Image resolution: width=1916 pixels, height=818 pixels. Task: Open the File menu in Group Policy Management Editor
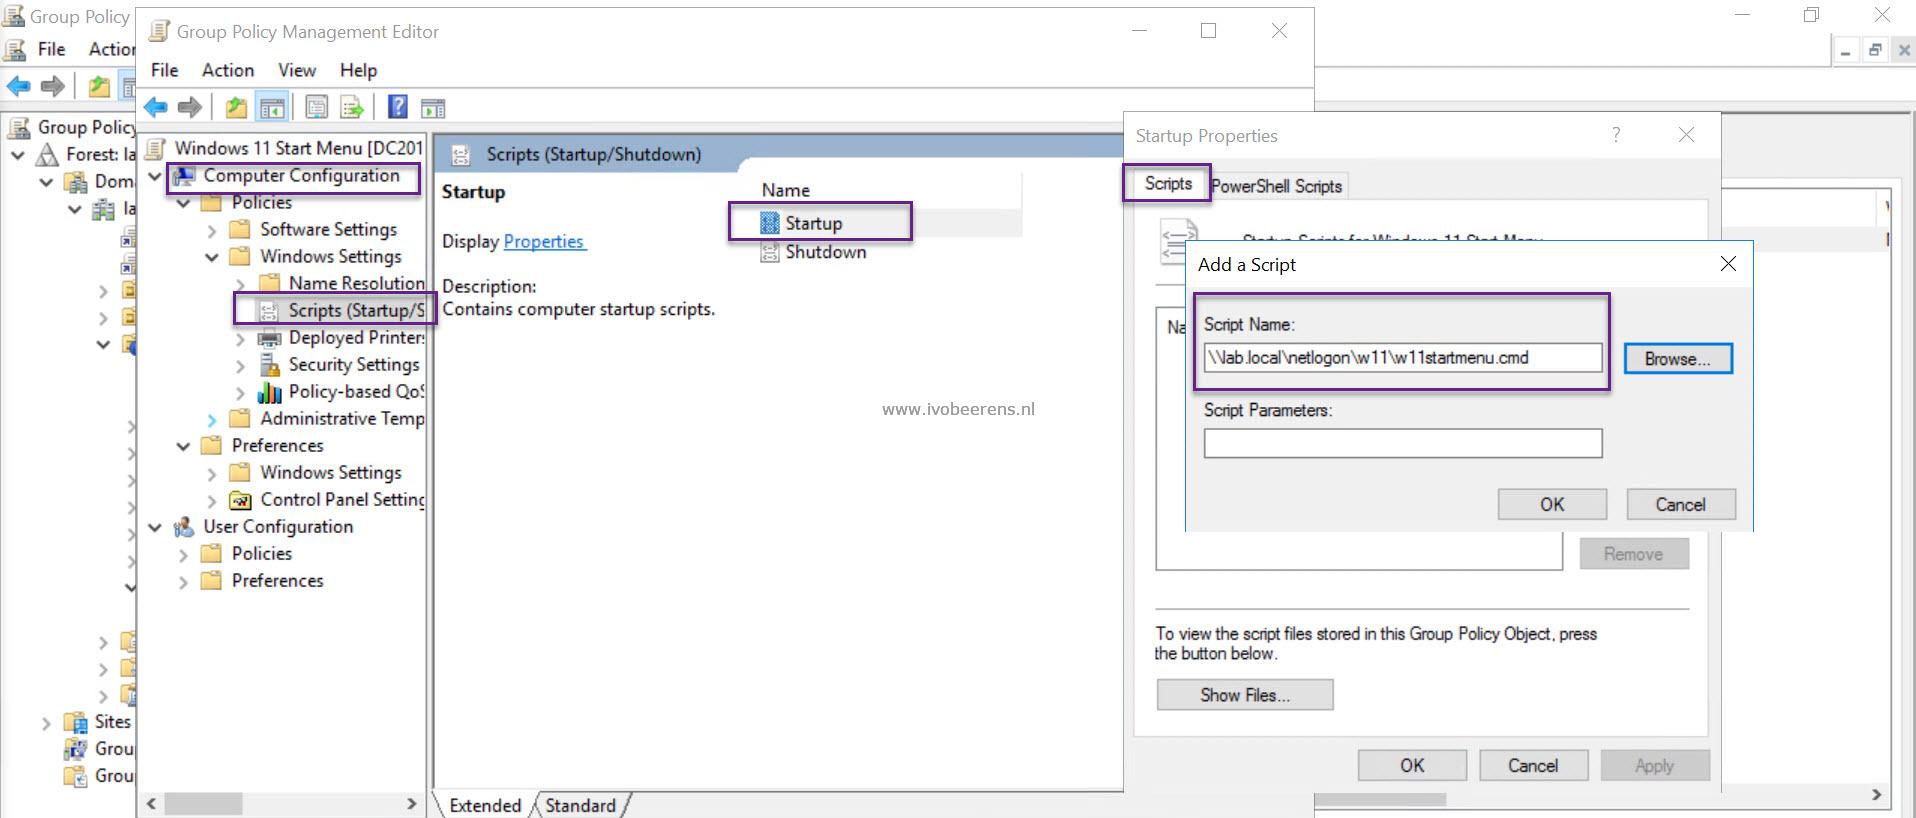(164, 70)
